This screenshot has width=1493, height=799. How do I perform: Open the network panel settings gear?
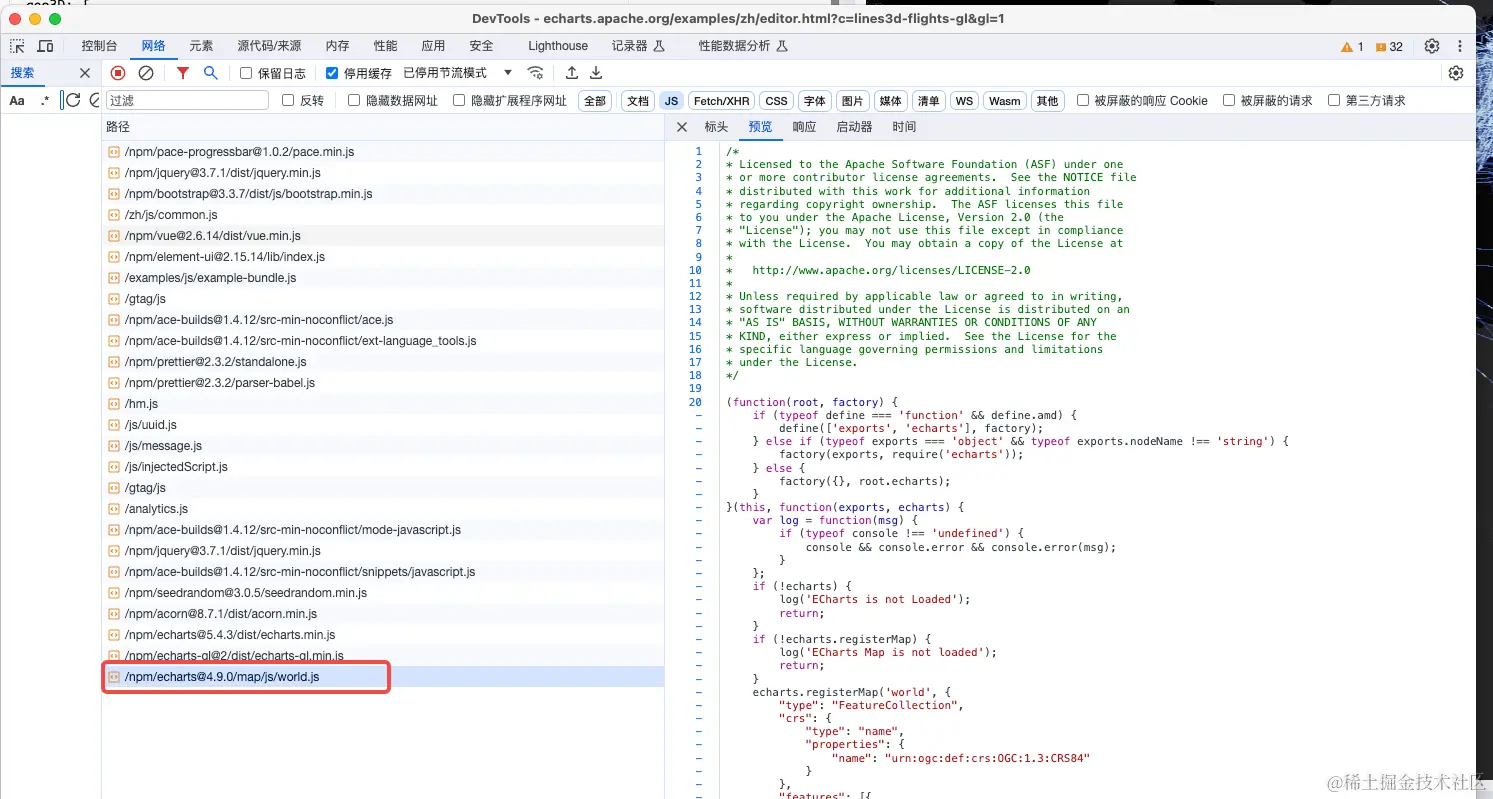click(1456, 73)
